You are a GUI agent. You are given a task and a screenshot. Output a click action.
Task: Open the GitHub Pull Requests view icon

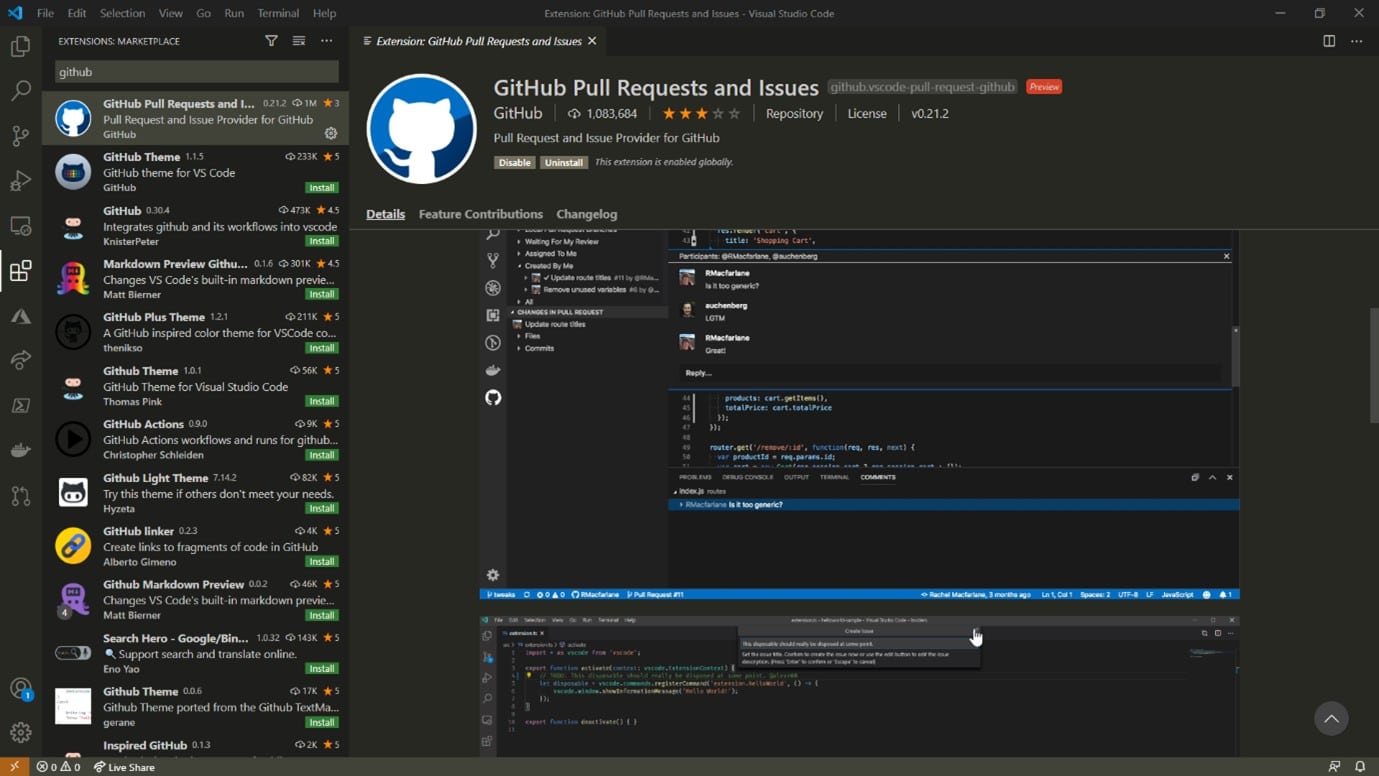[x=20, y=496]
